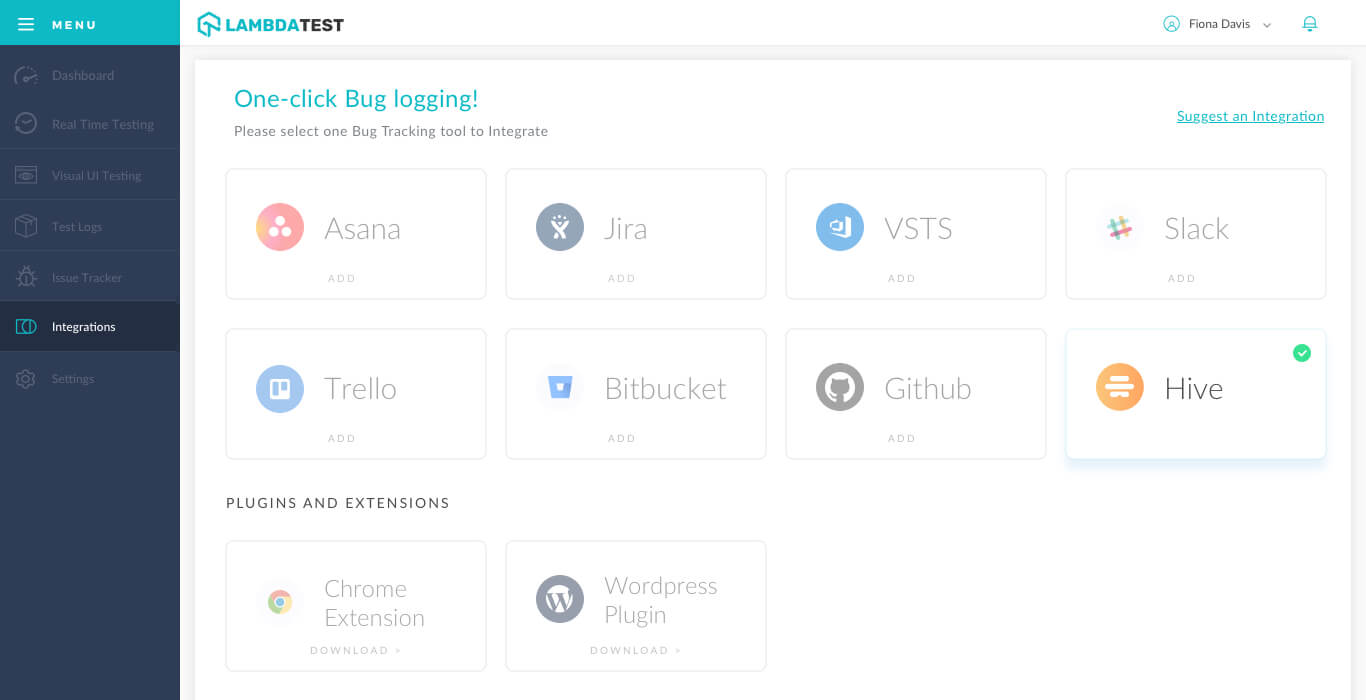This screenshot has width=1366, height=700.
Task: Click Download for the Chrome Extension
Action: tap(355, 650)
